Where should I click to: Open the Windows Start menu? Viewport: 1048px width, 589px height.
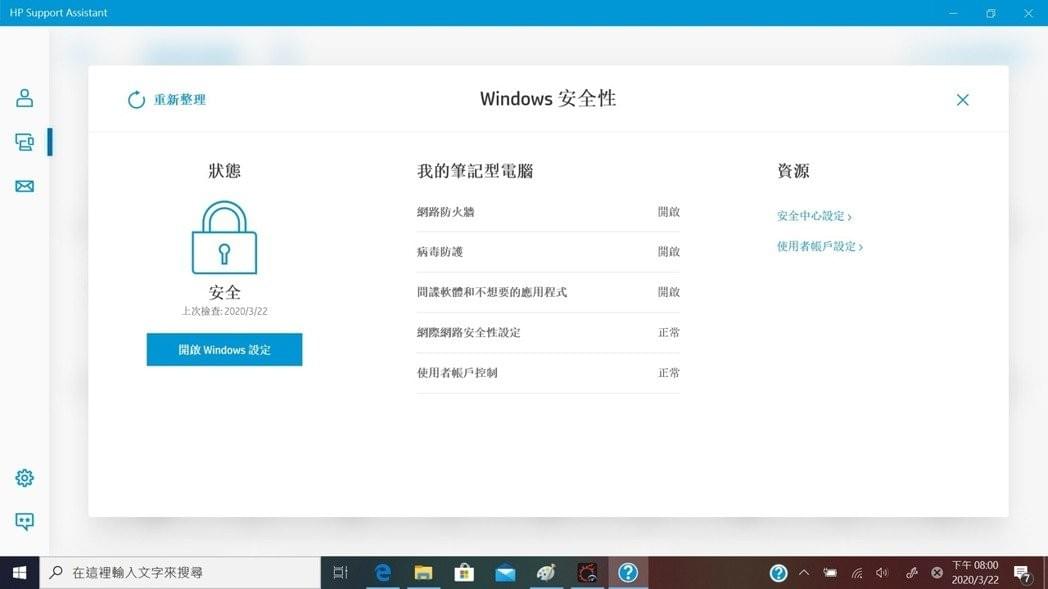(19, 573)
